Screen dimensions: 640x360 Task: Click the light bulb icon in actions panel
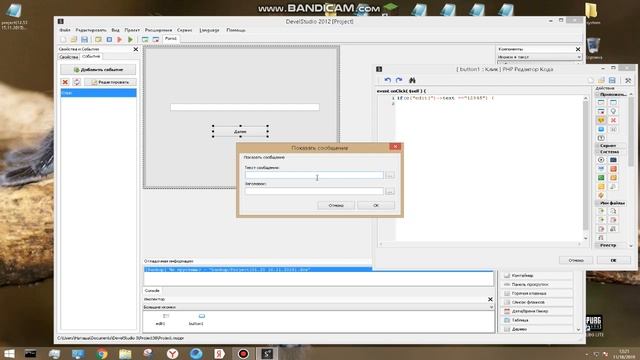coord(613,111)
